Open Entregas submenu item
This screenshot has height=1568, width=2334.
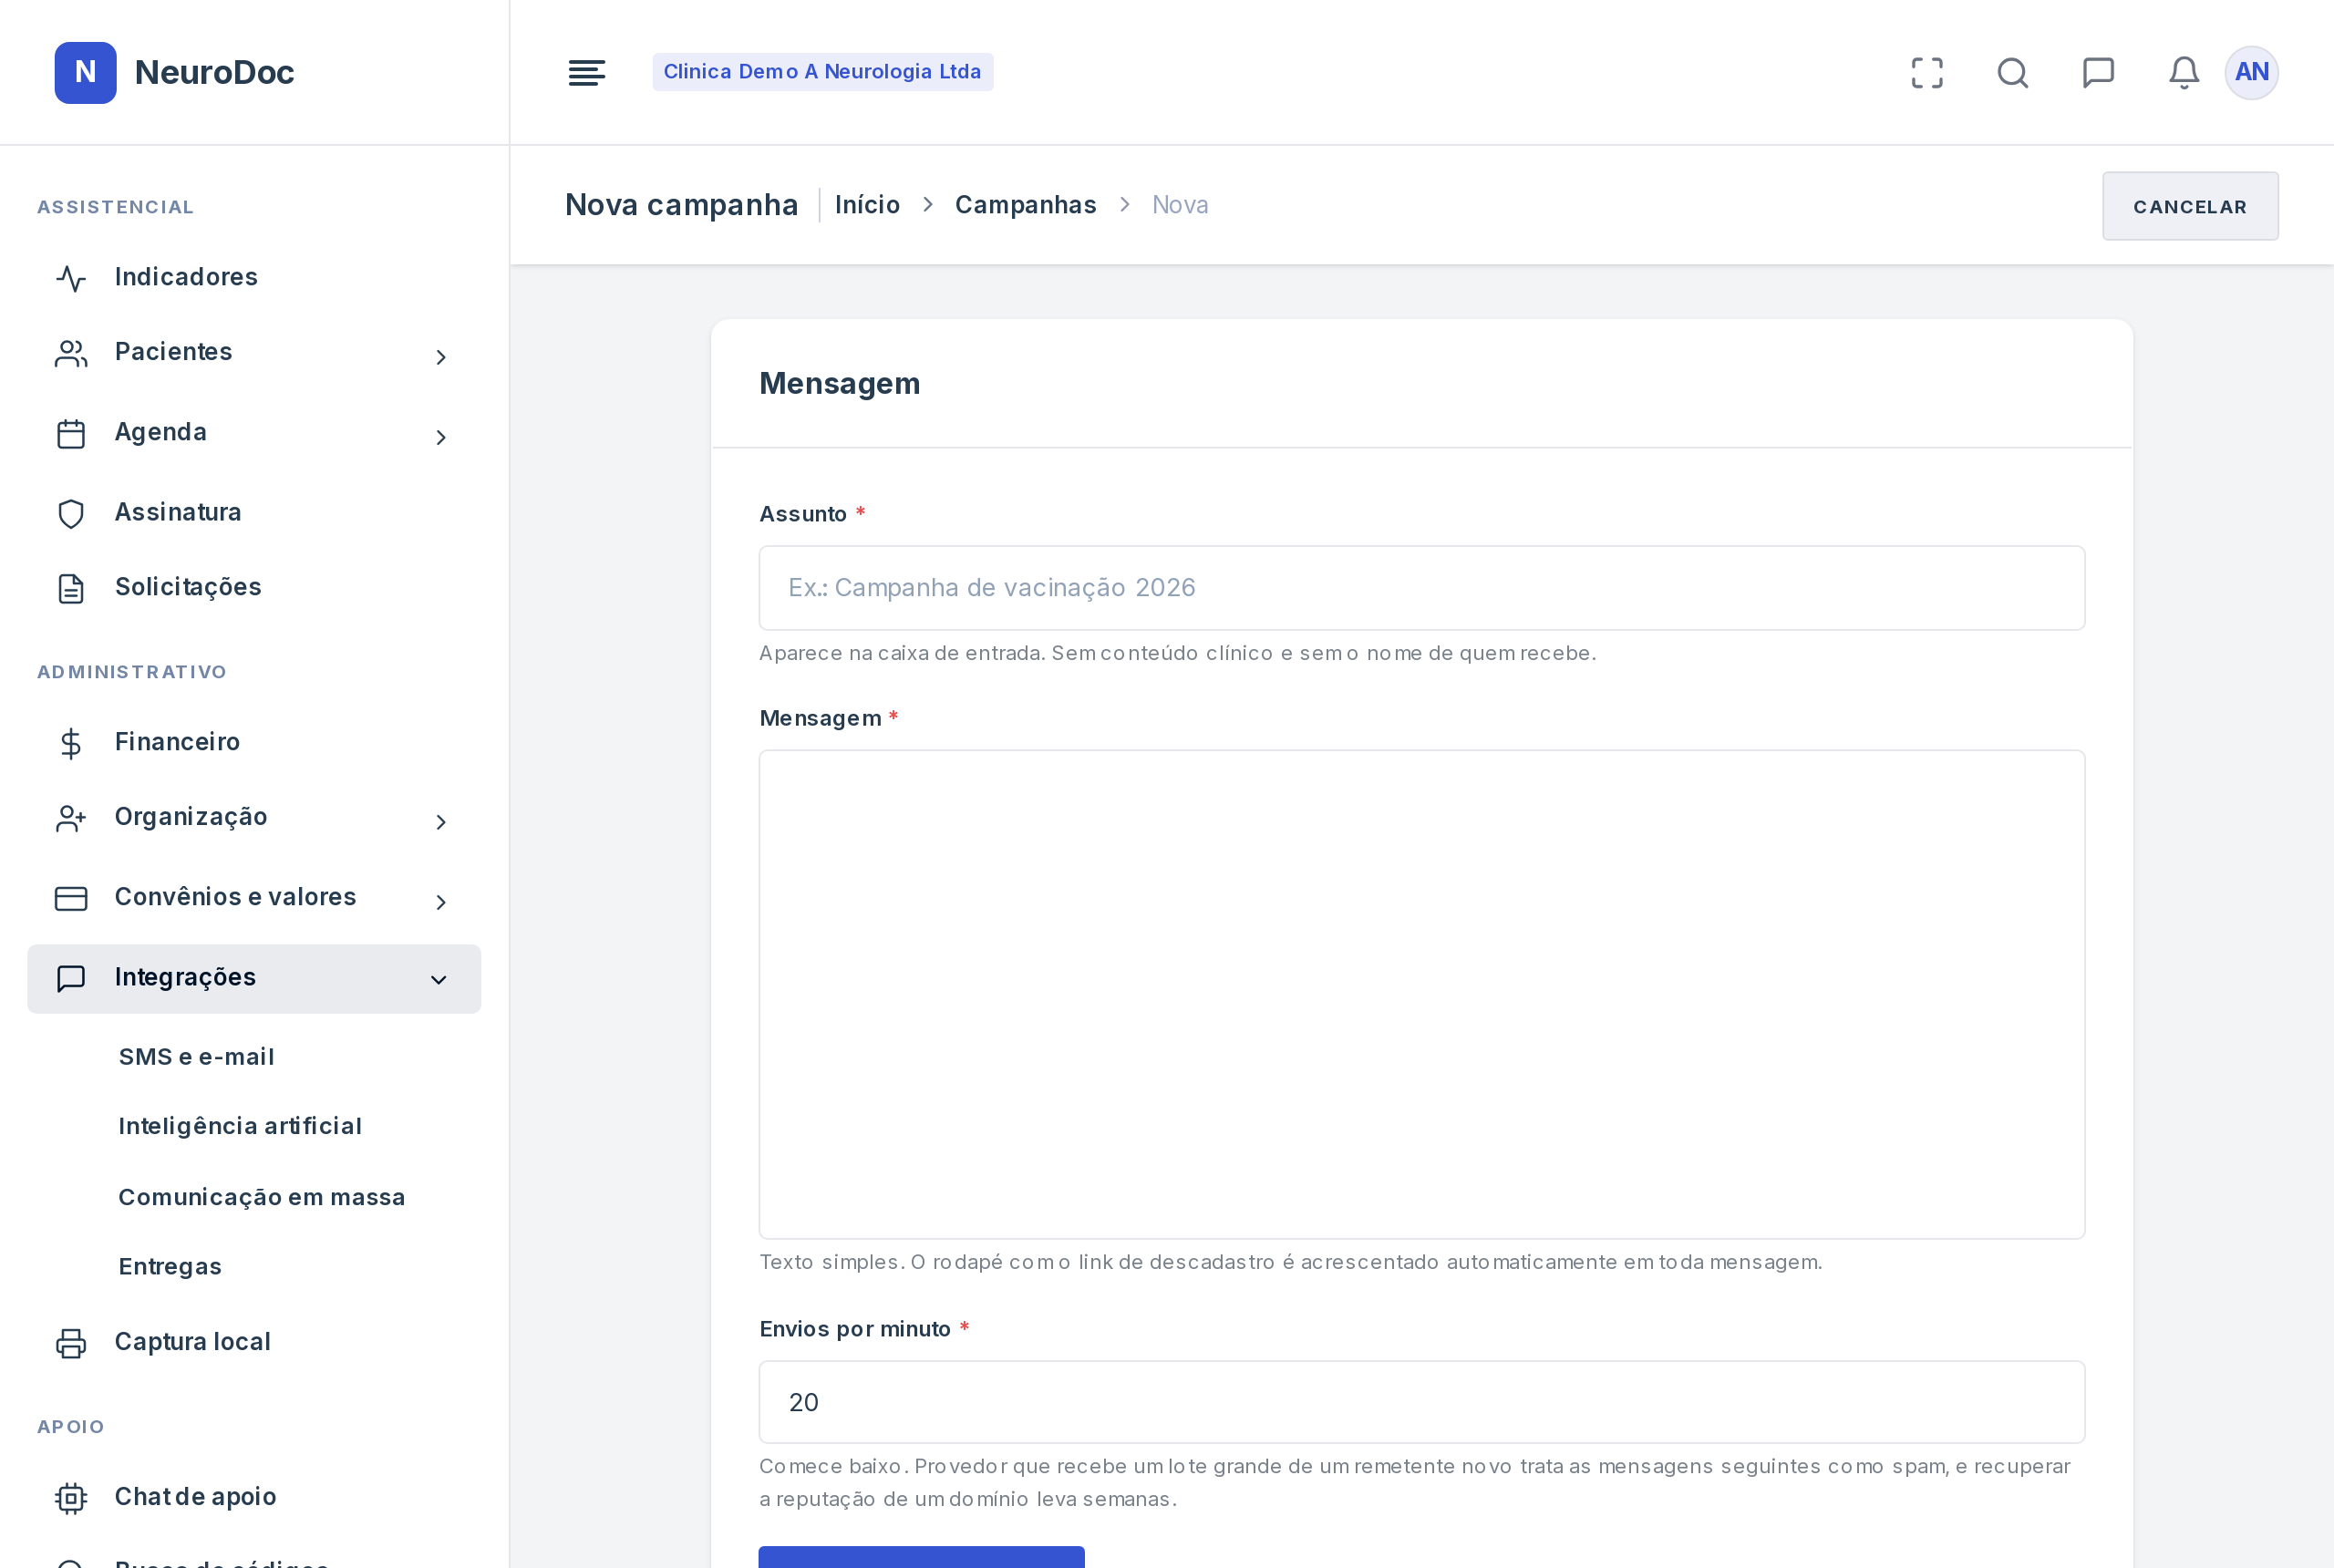point(170,1266)
